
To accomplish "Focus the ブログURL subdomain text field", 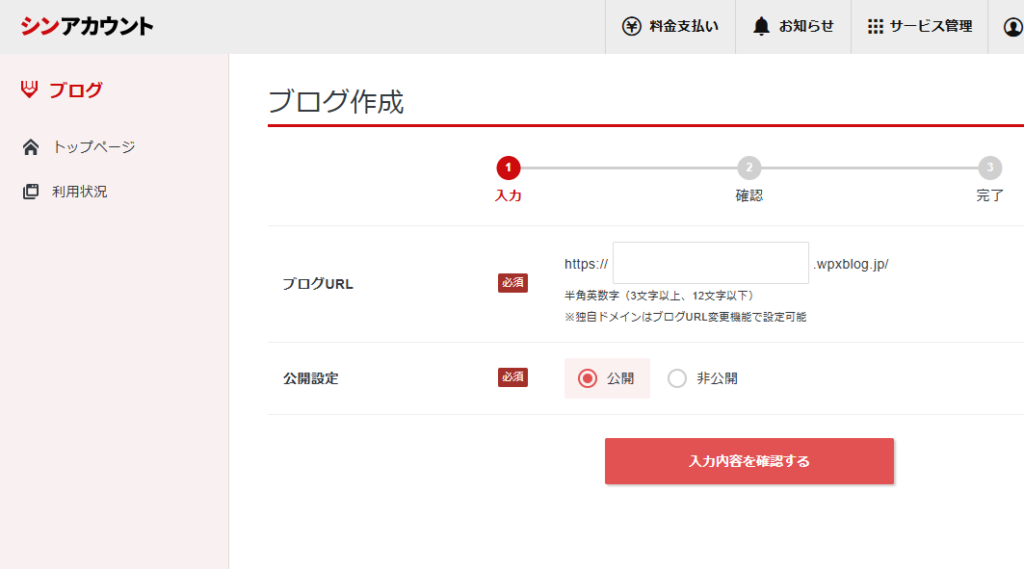I will [x=710, y=263].
